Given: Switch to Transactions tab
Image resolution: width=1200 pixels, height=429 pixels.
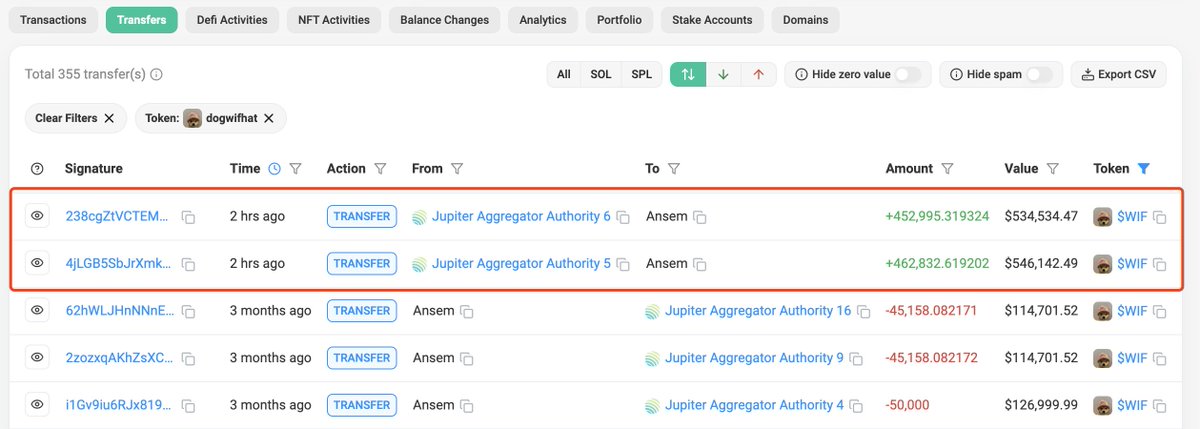Looking at the screenshot, I should (54, 20).
